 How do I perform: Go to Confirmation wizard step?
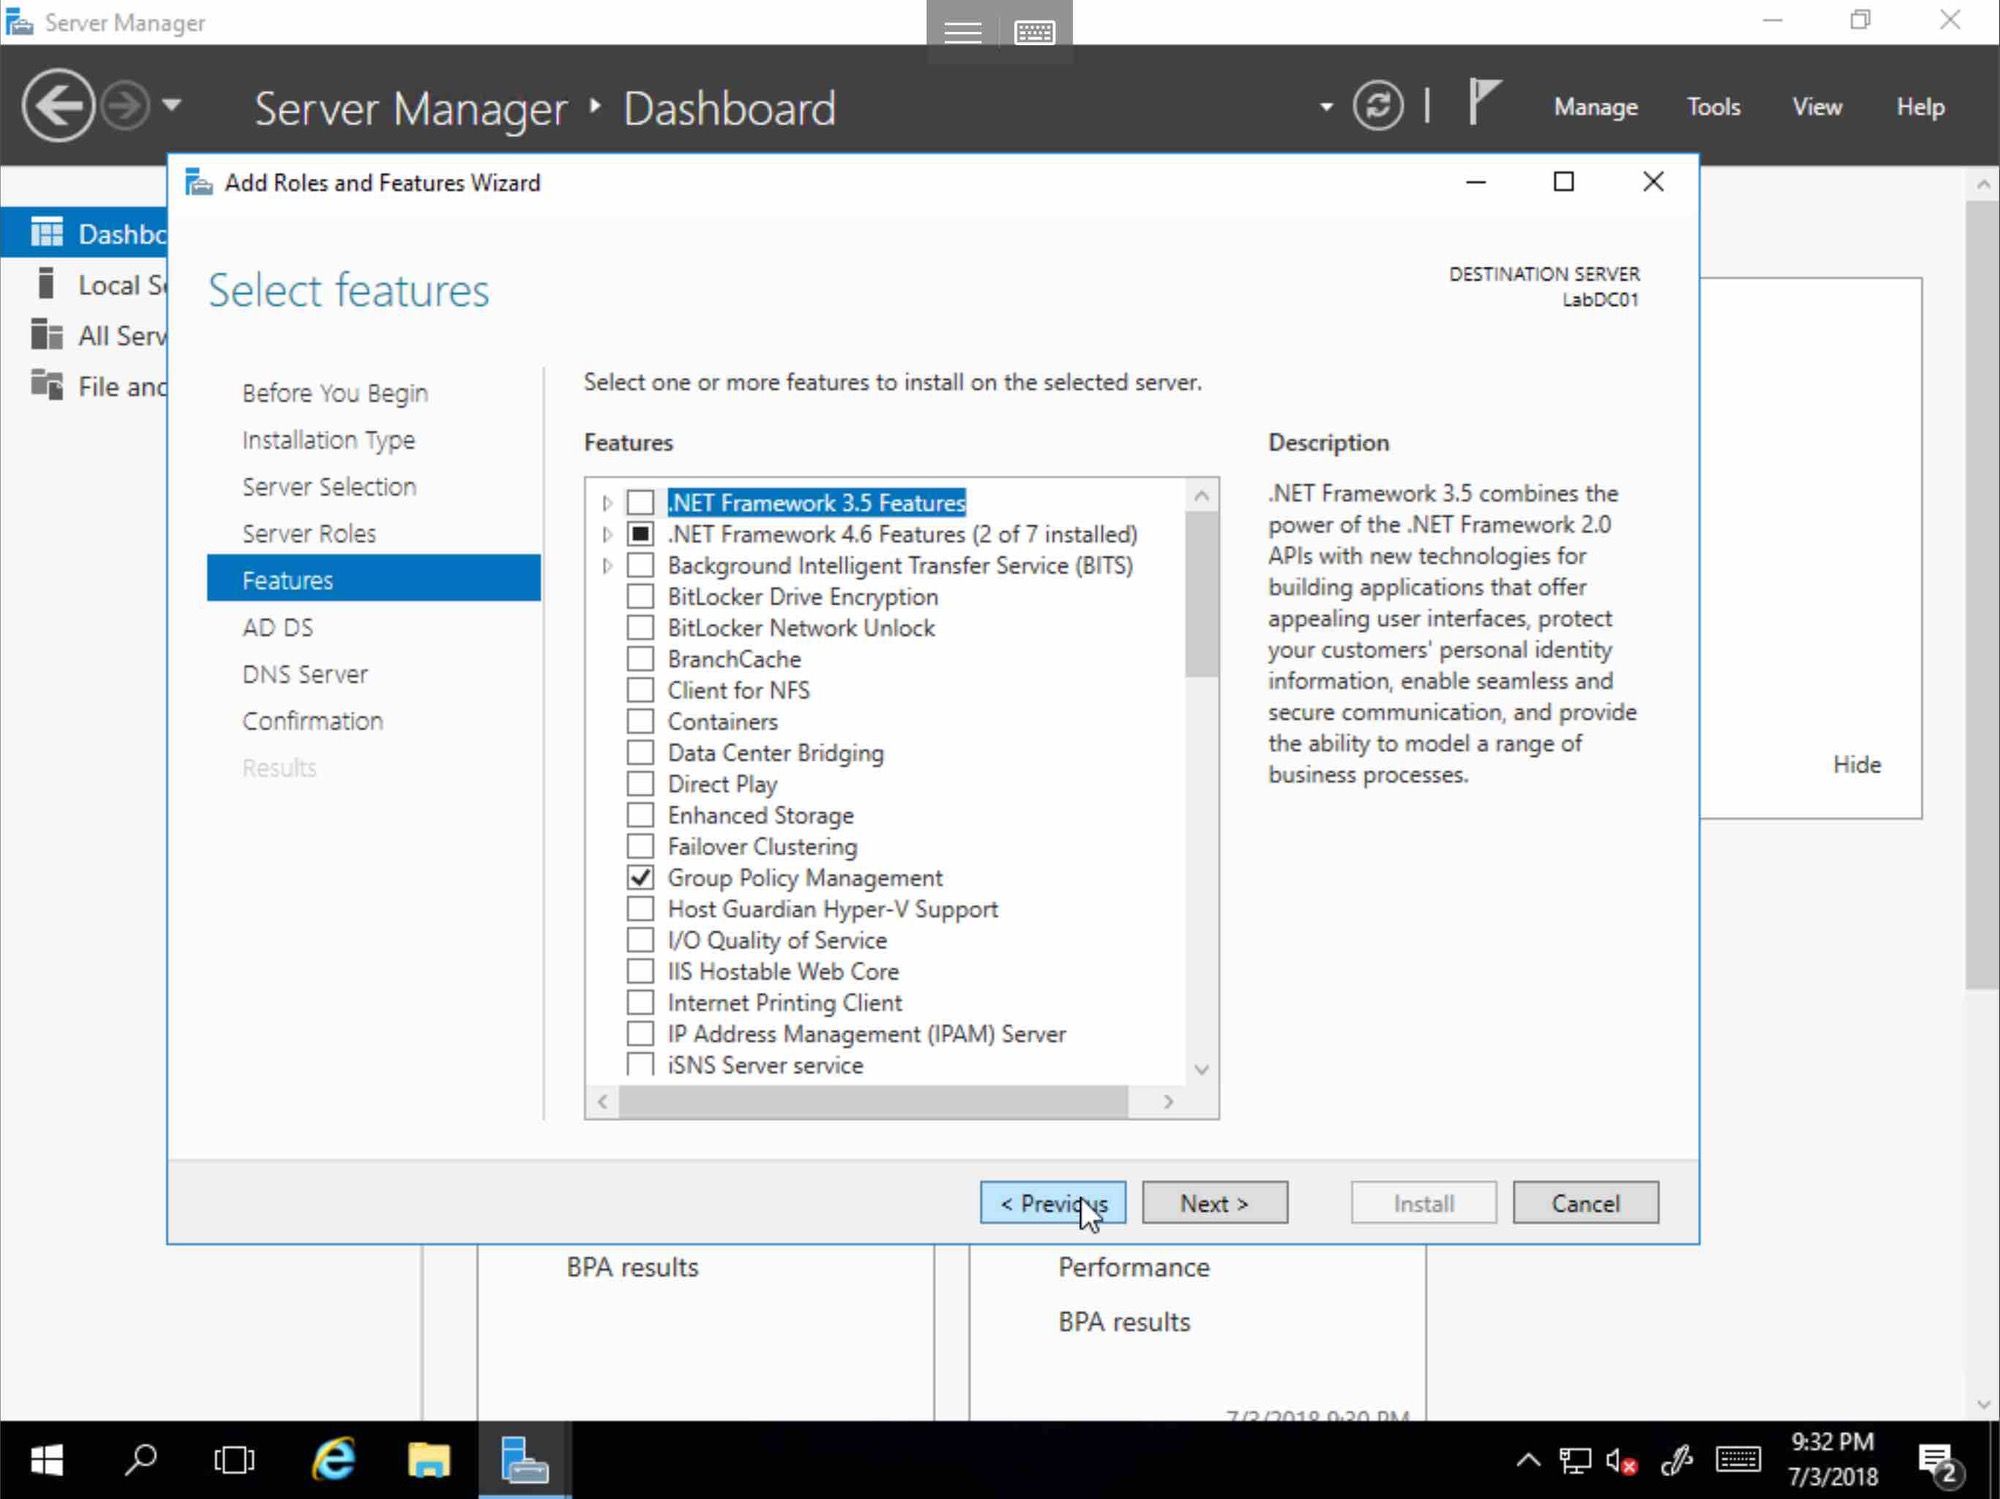click(x=312, y=721)
